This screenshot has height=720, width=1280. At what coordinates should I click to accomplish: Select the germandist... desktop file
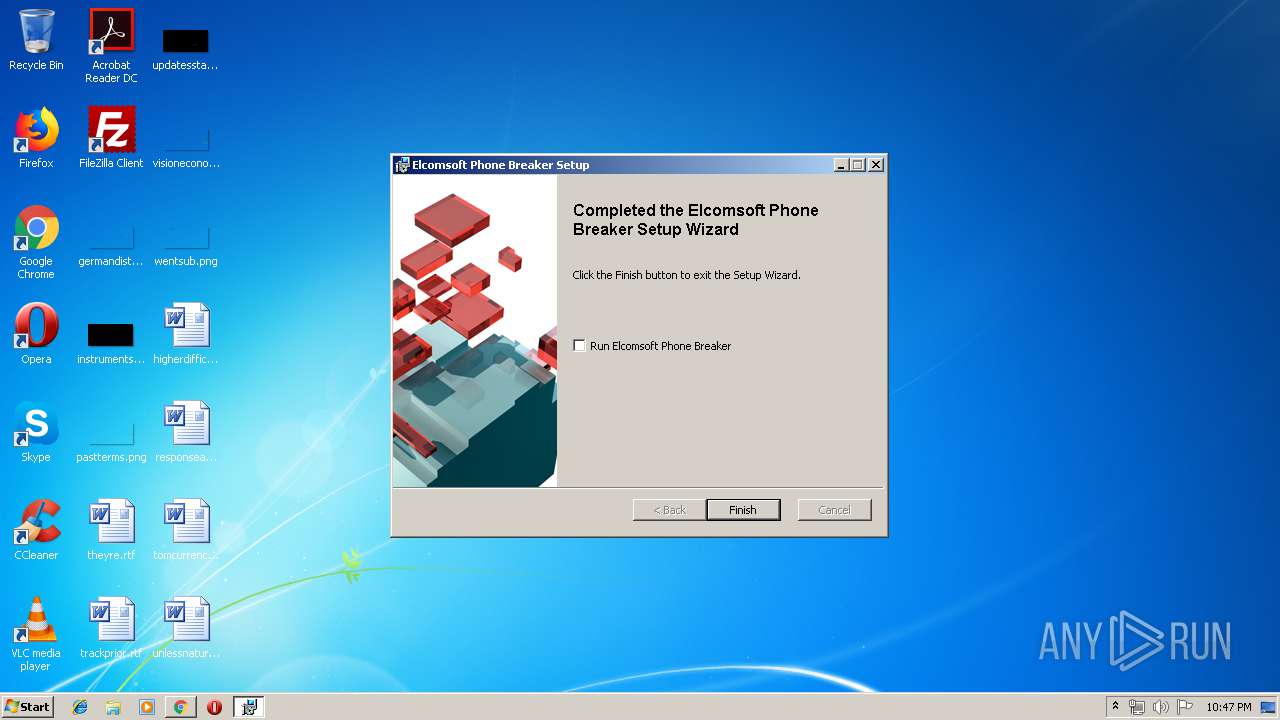[111, 245]
